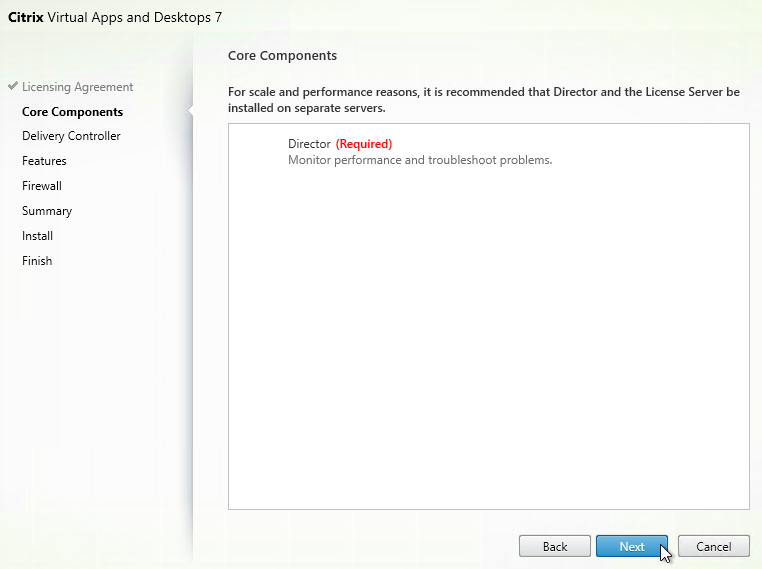Click the checkmark icon beside Licensing Agreement

pos(13,86)
